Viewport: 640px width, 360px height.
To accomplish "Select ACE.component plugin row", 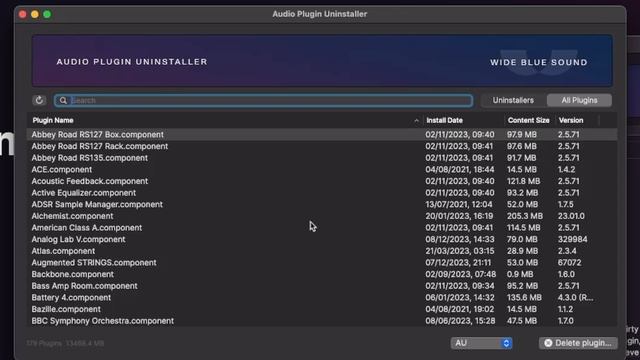I will pos(322,169).
